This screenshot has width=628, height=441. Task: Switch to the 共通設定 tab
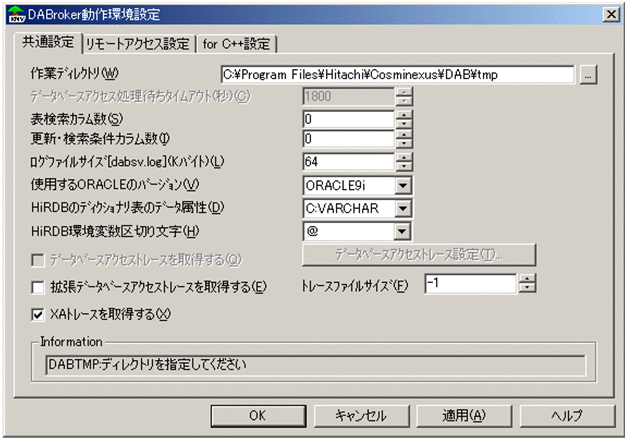(48, 42)
